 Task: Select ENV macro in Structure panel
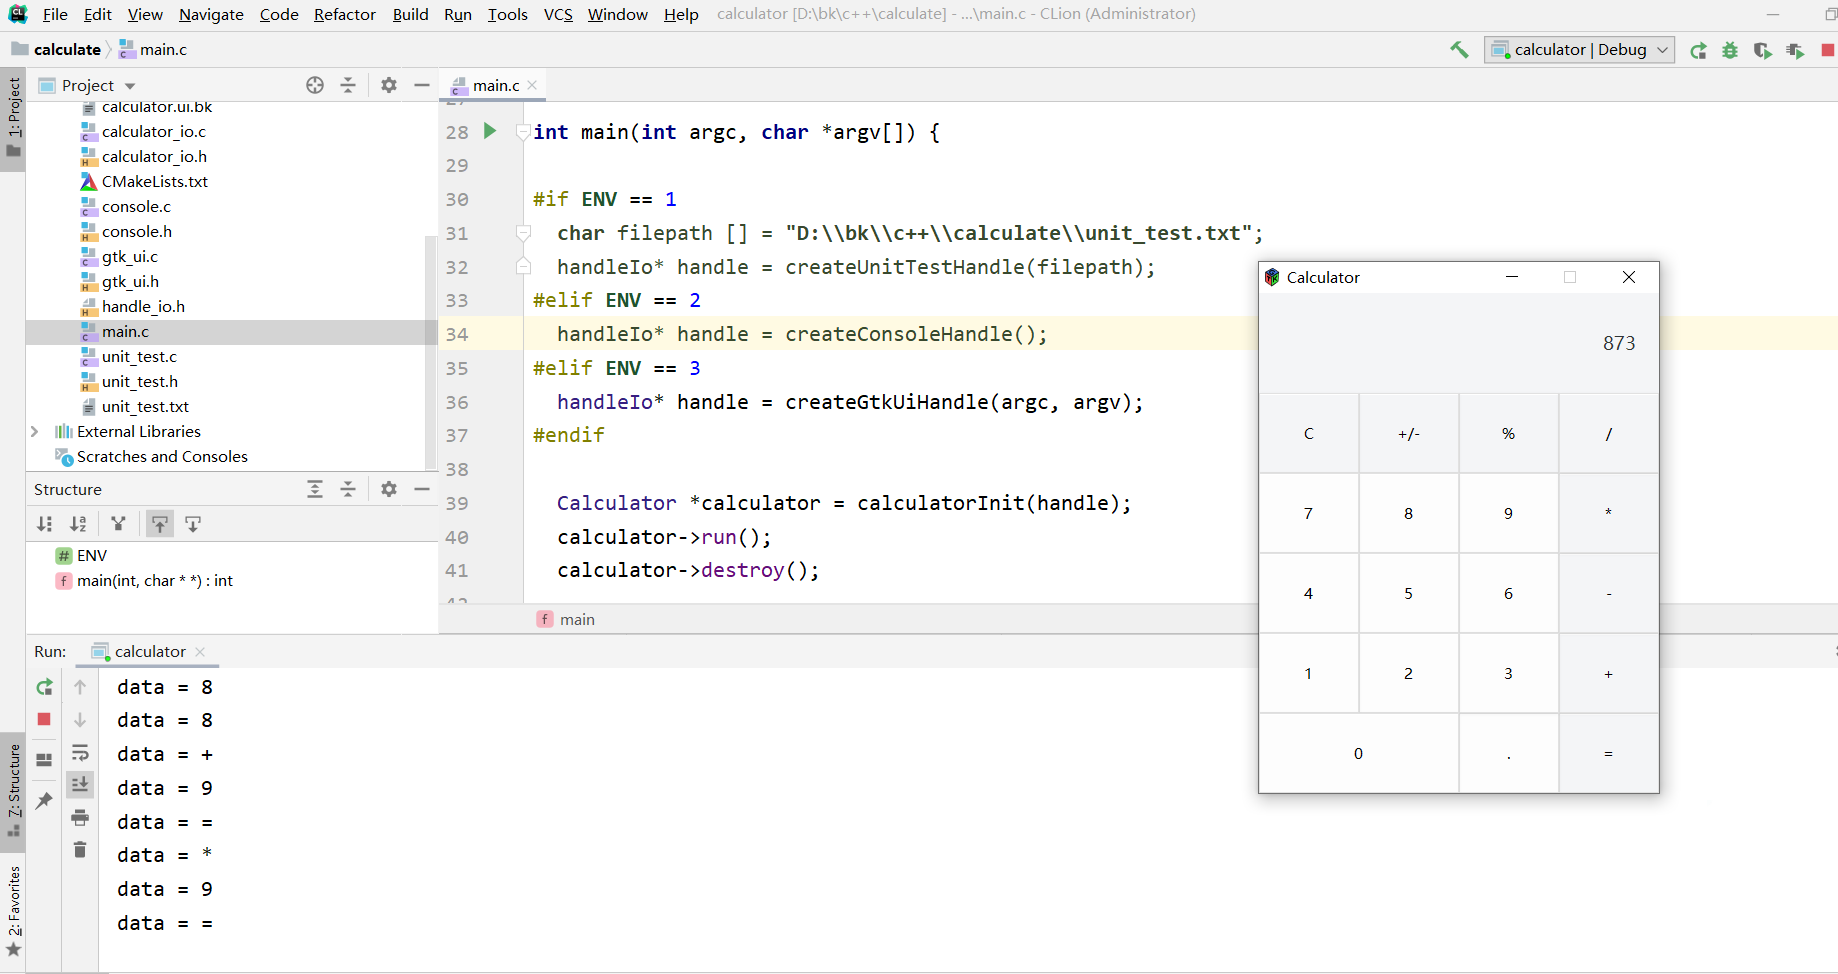coord(91,555)
